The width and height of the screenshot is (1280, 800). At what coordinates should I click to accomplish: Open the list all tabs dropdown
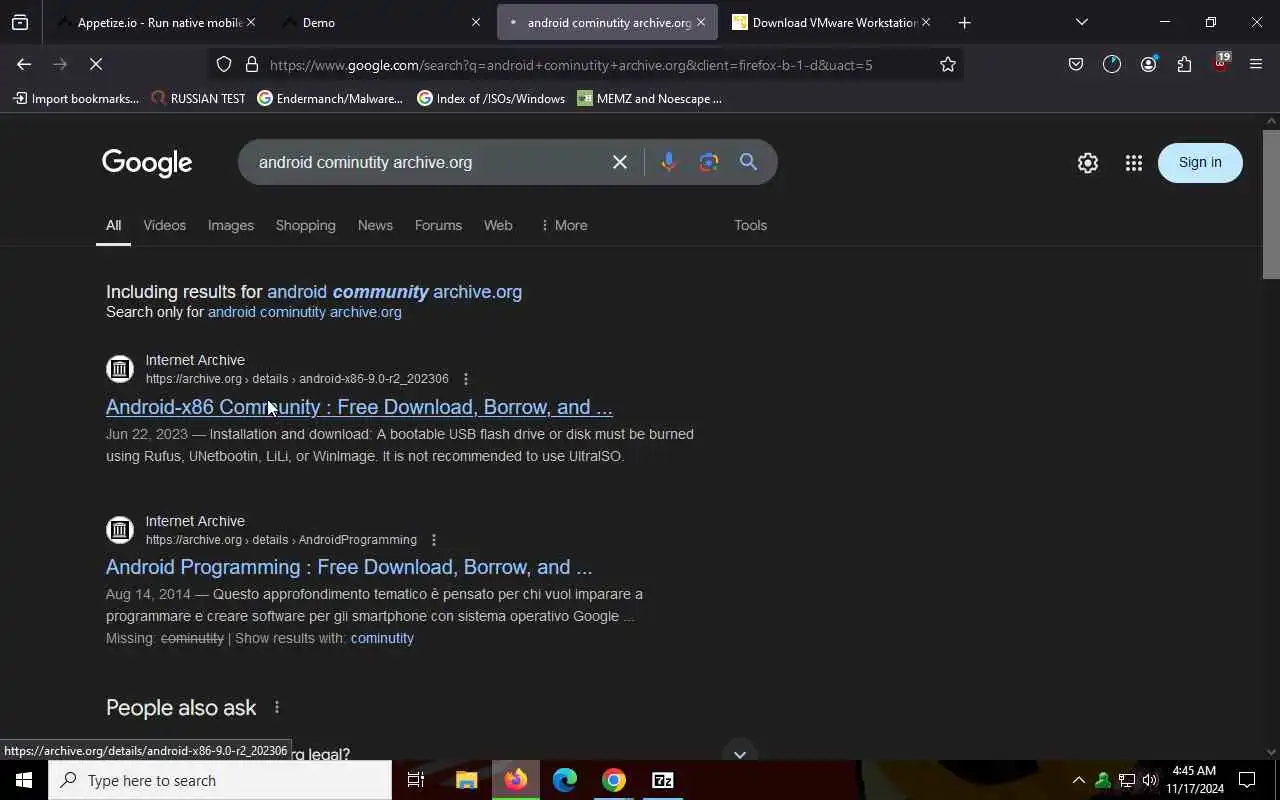[1082, 22]
